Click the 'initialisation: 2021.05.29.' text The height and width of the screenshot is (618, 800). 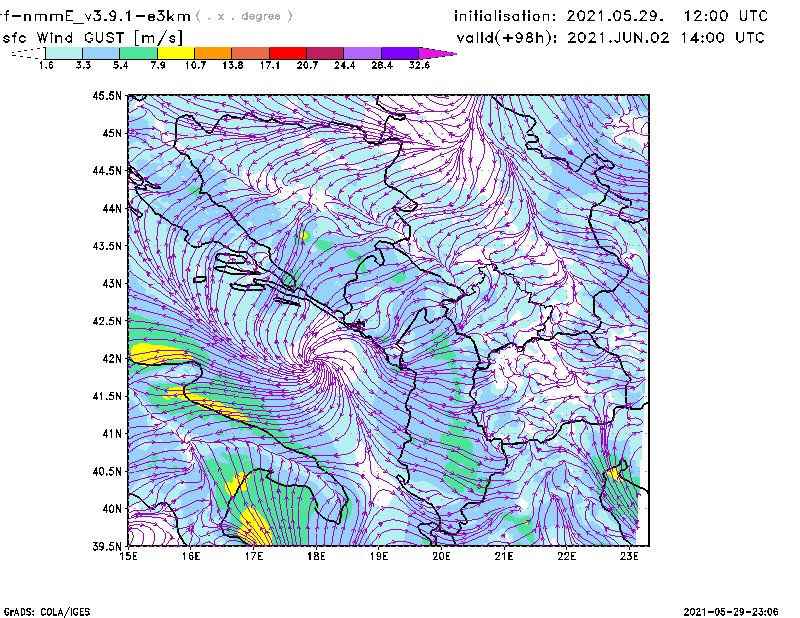pyautogui.click(x=559, y=16)
